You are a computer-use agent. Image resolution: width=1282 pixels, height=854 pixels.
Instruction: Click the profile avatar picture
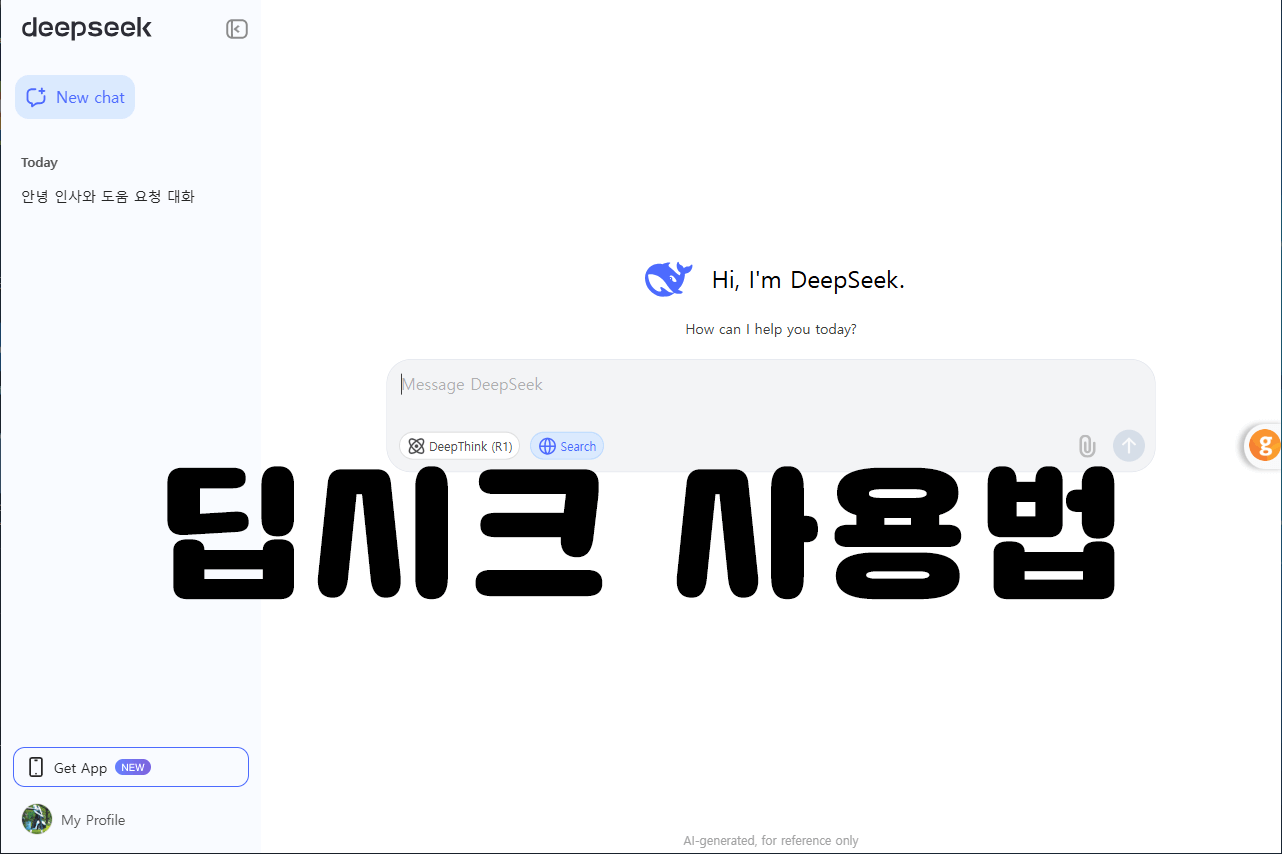pos(37,819)
